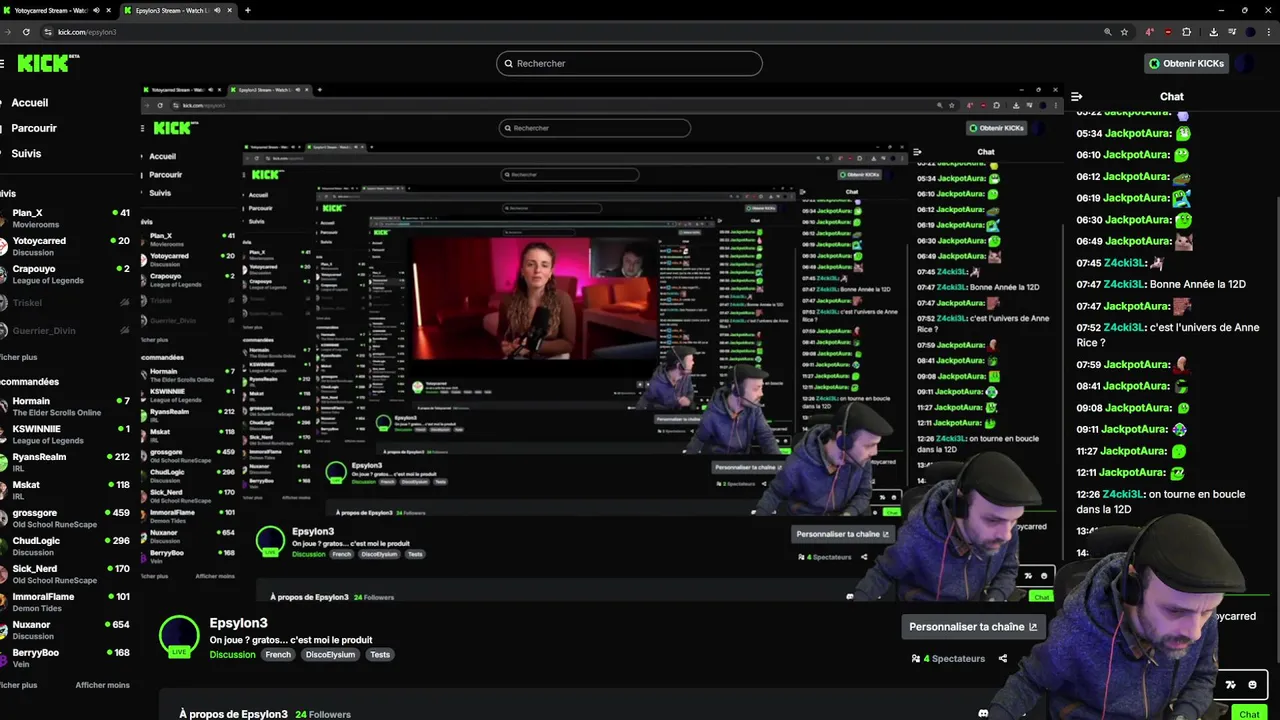Screen dimensions: 1280x720
Task: Open Parcourir in sidebar
Action: click(34, 128)
